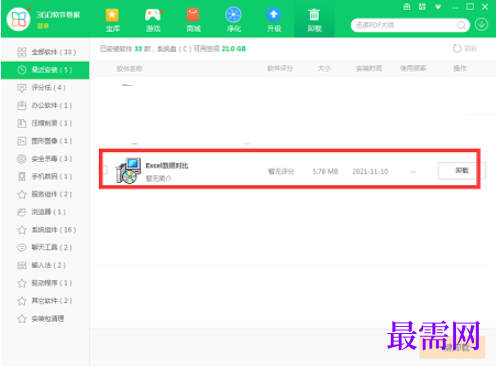Expand the main menu dropdown arrow
The width and height of the screenshot is (499, 367).
tap(438, 7)
